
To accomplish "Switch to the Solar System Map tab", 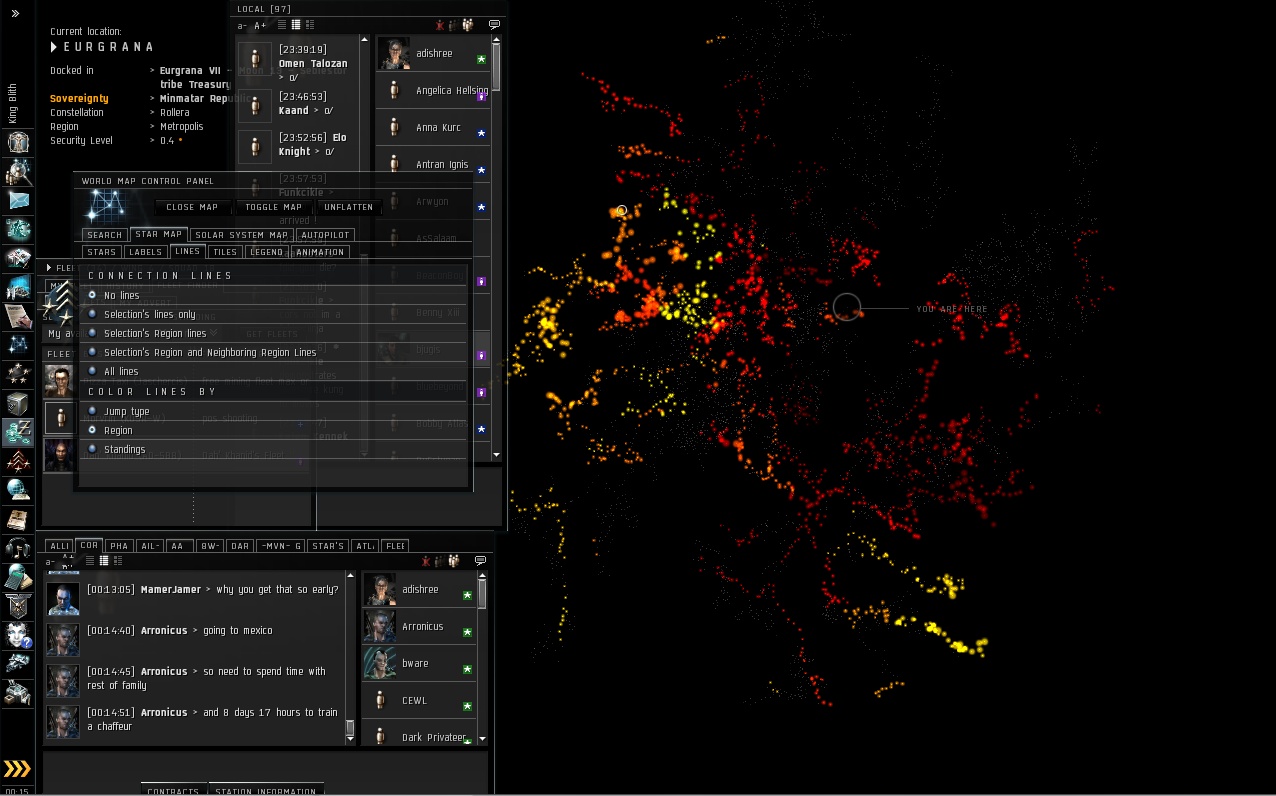I will 241,235.
